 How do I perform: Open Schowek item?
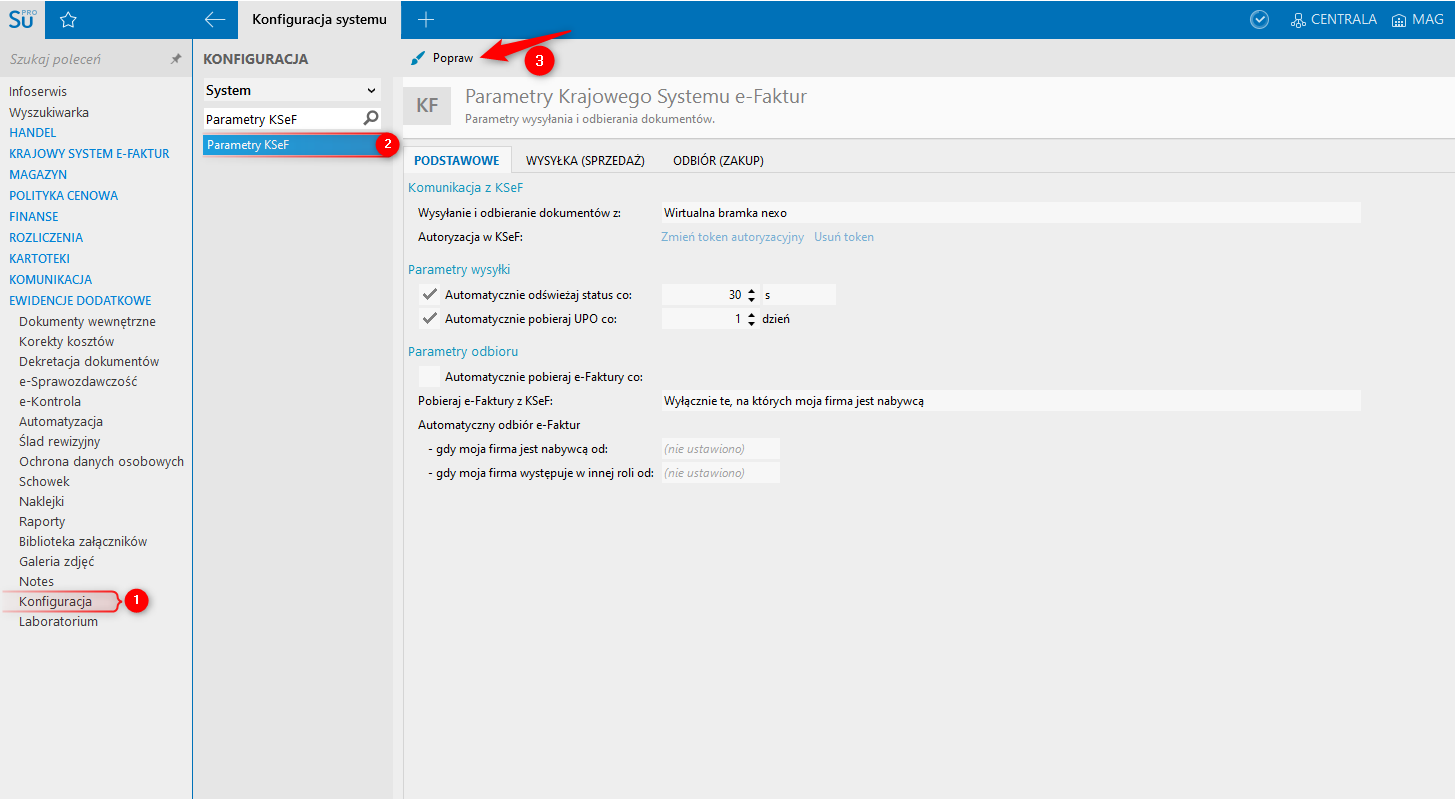(x=44, y=481)
